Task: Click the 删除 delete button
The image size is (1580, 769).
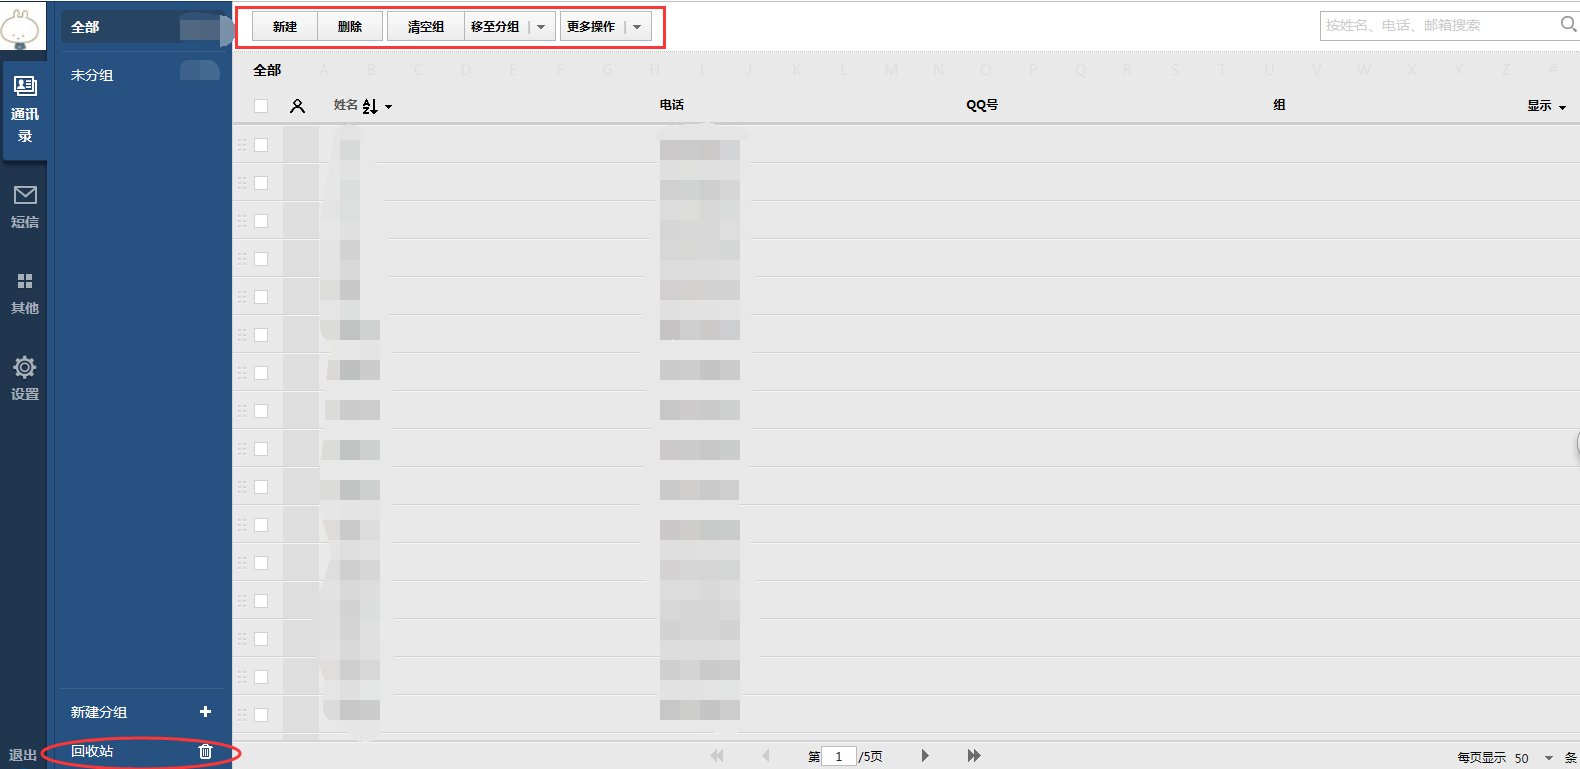Action: (350, 27)
